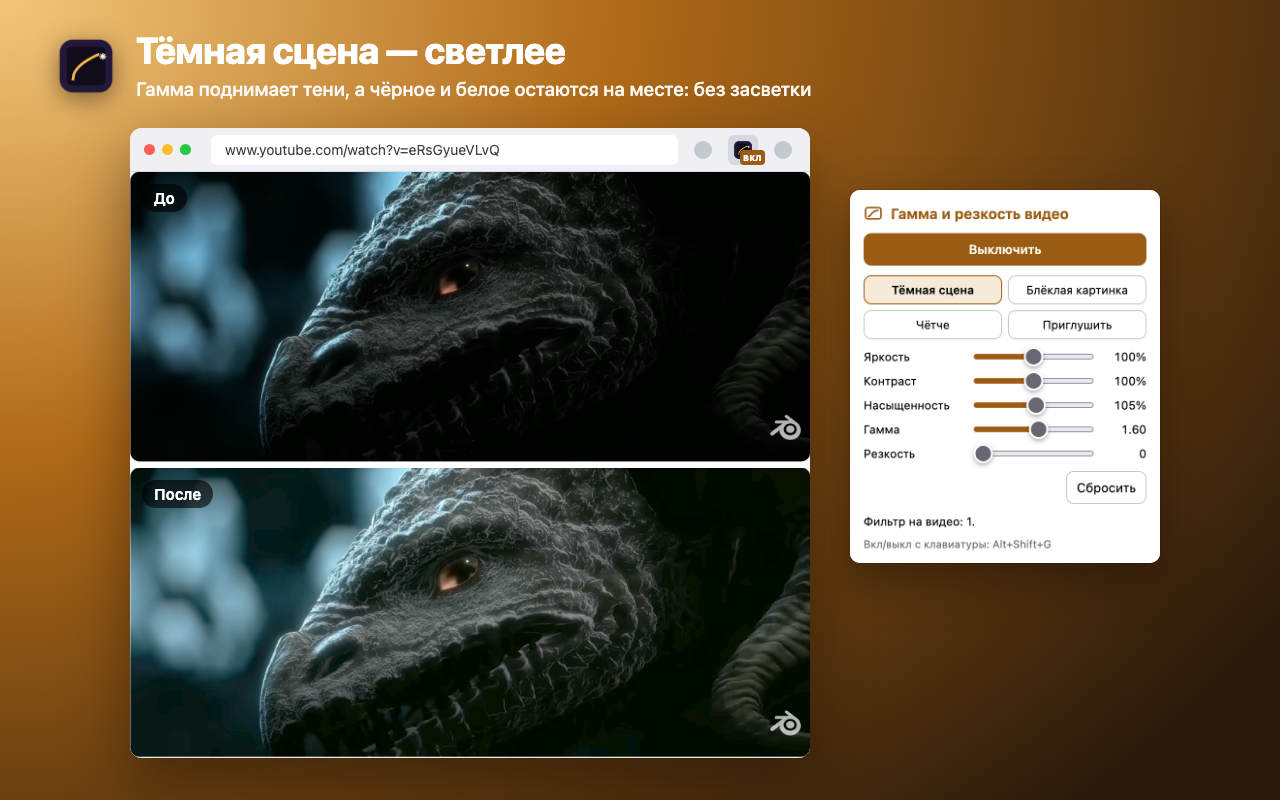Click the text Фильтр на видео: 1.
1280x800 pixels.
[x=919, y=521]
